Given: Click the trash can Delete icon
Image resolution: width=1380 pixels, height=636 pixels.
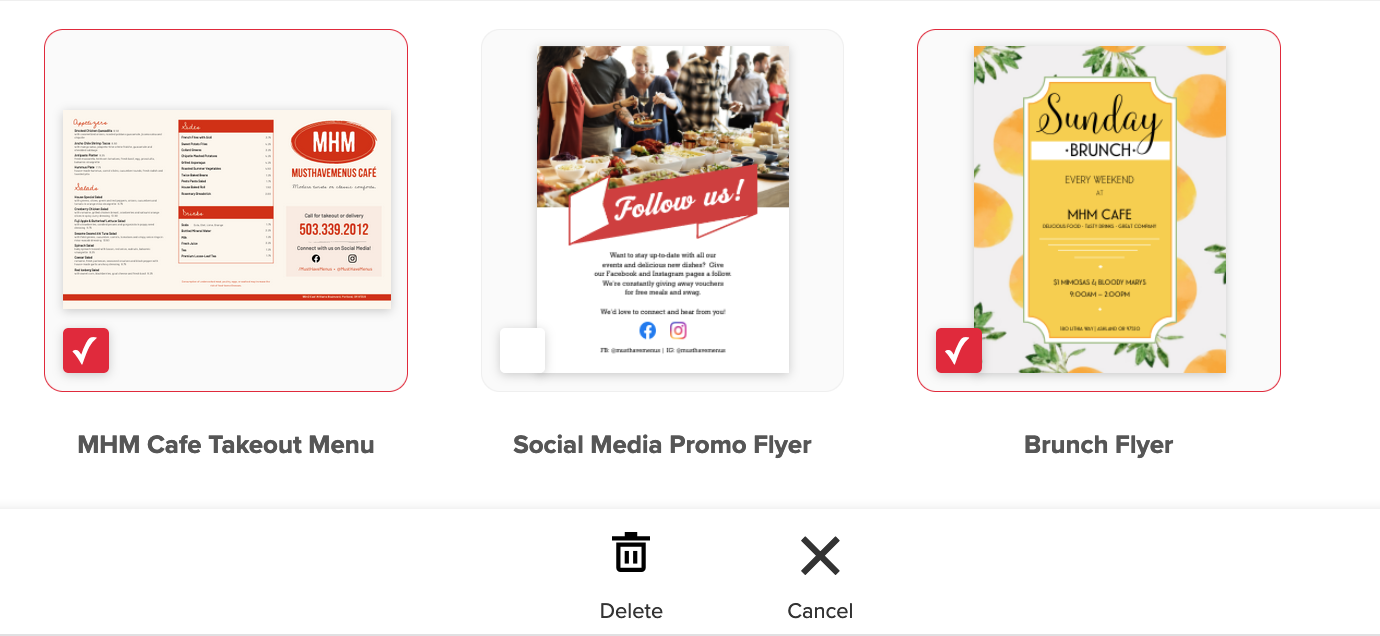Looking at the screenshot, I should pyautogui.click(x=631, y=552).
